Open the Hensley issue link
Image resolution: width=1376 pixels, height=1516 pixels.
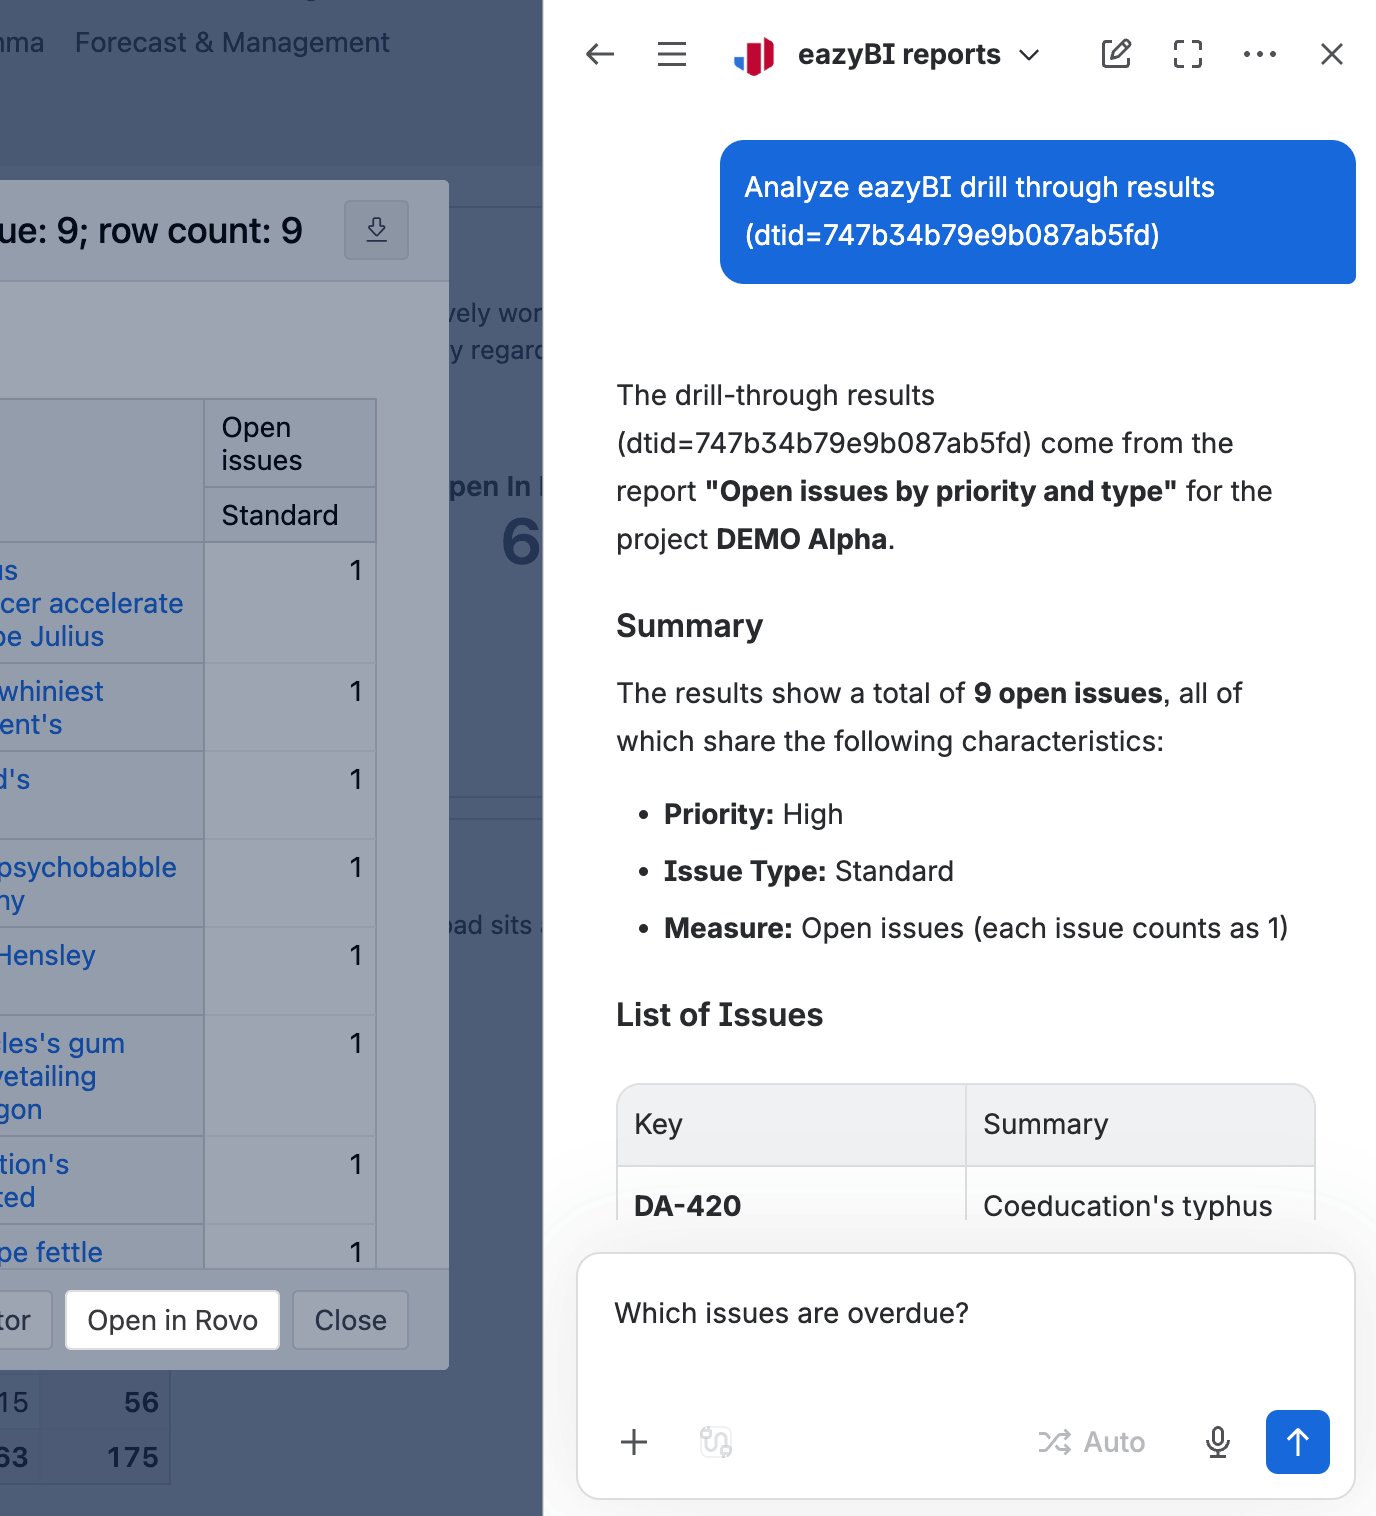coord(47,955)
